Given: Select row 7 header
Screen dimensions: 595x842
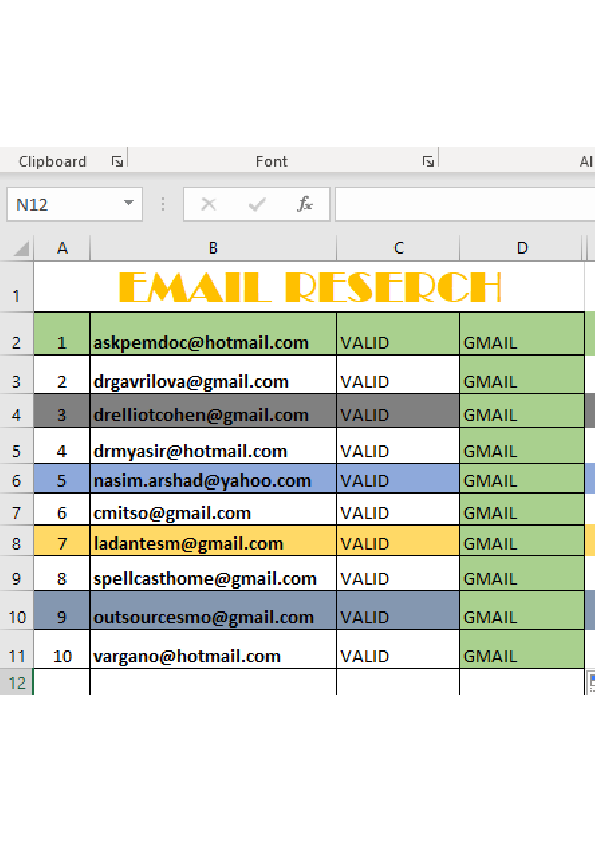Looking at the screenshot, I should pyautogui.click(x=17, y=509).
